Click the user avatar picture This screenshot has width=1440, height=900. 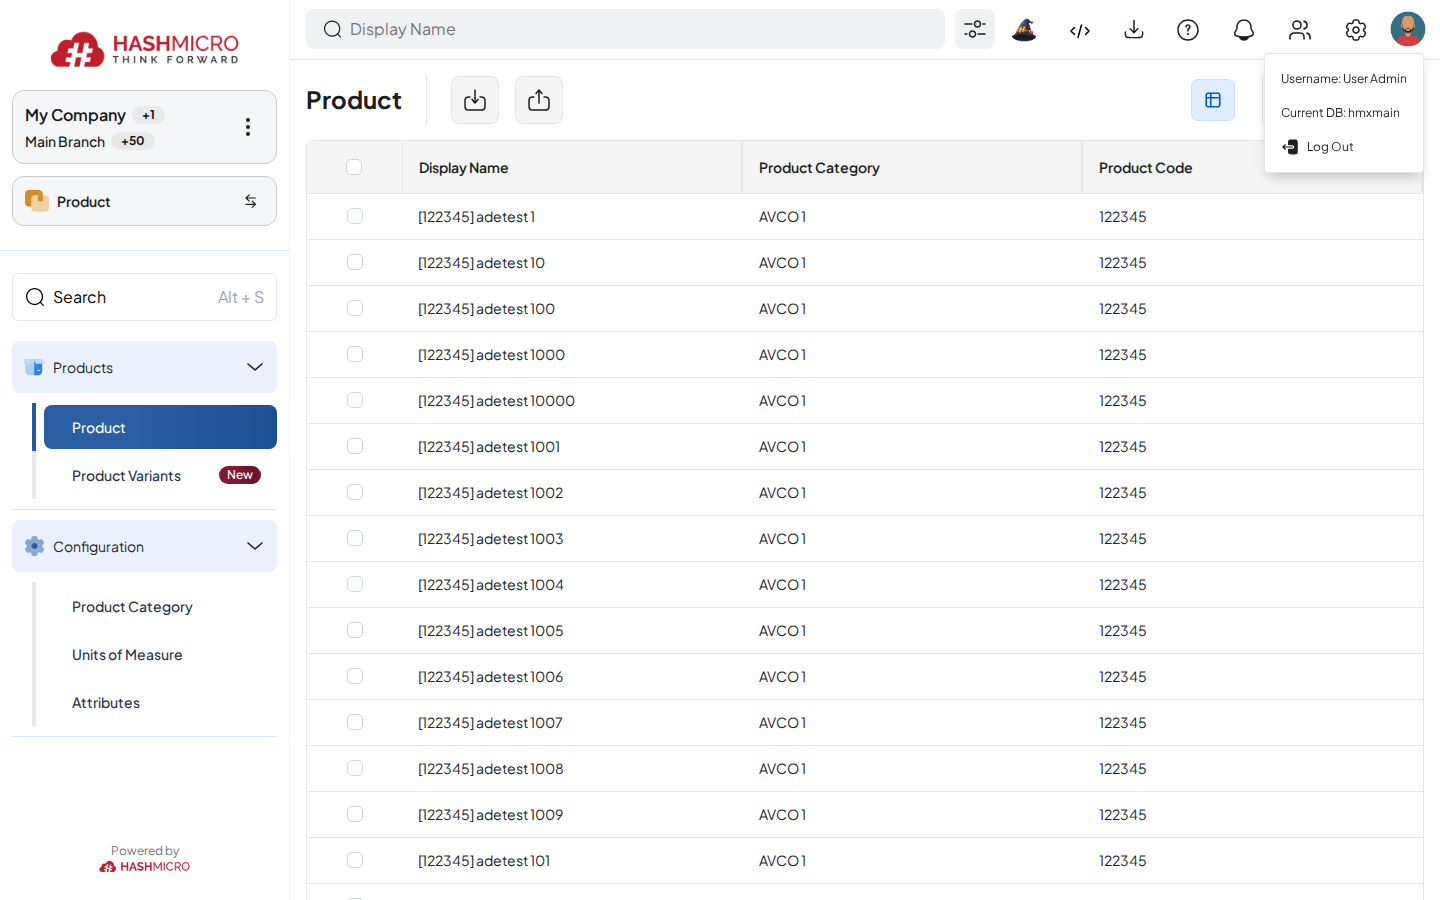pyautogui.click(x=1408, y=29)
